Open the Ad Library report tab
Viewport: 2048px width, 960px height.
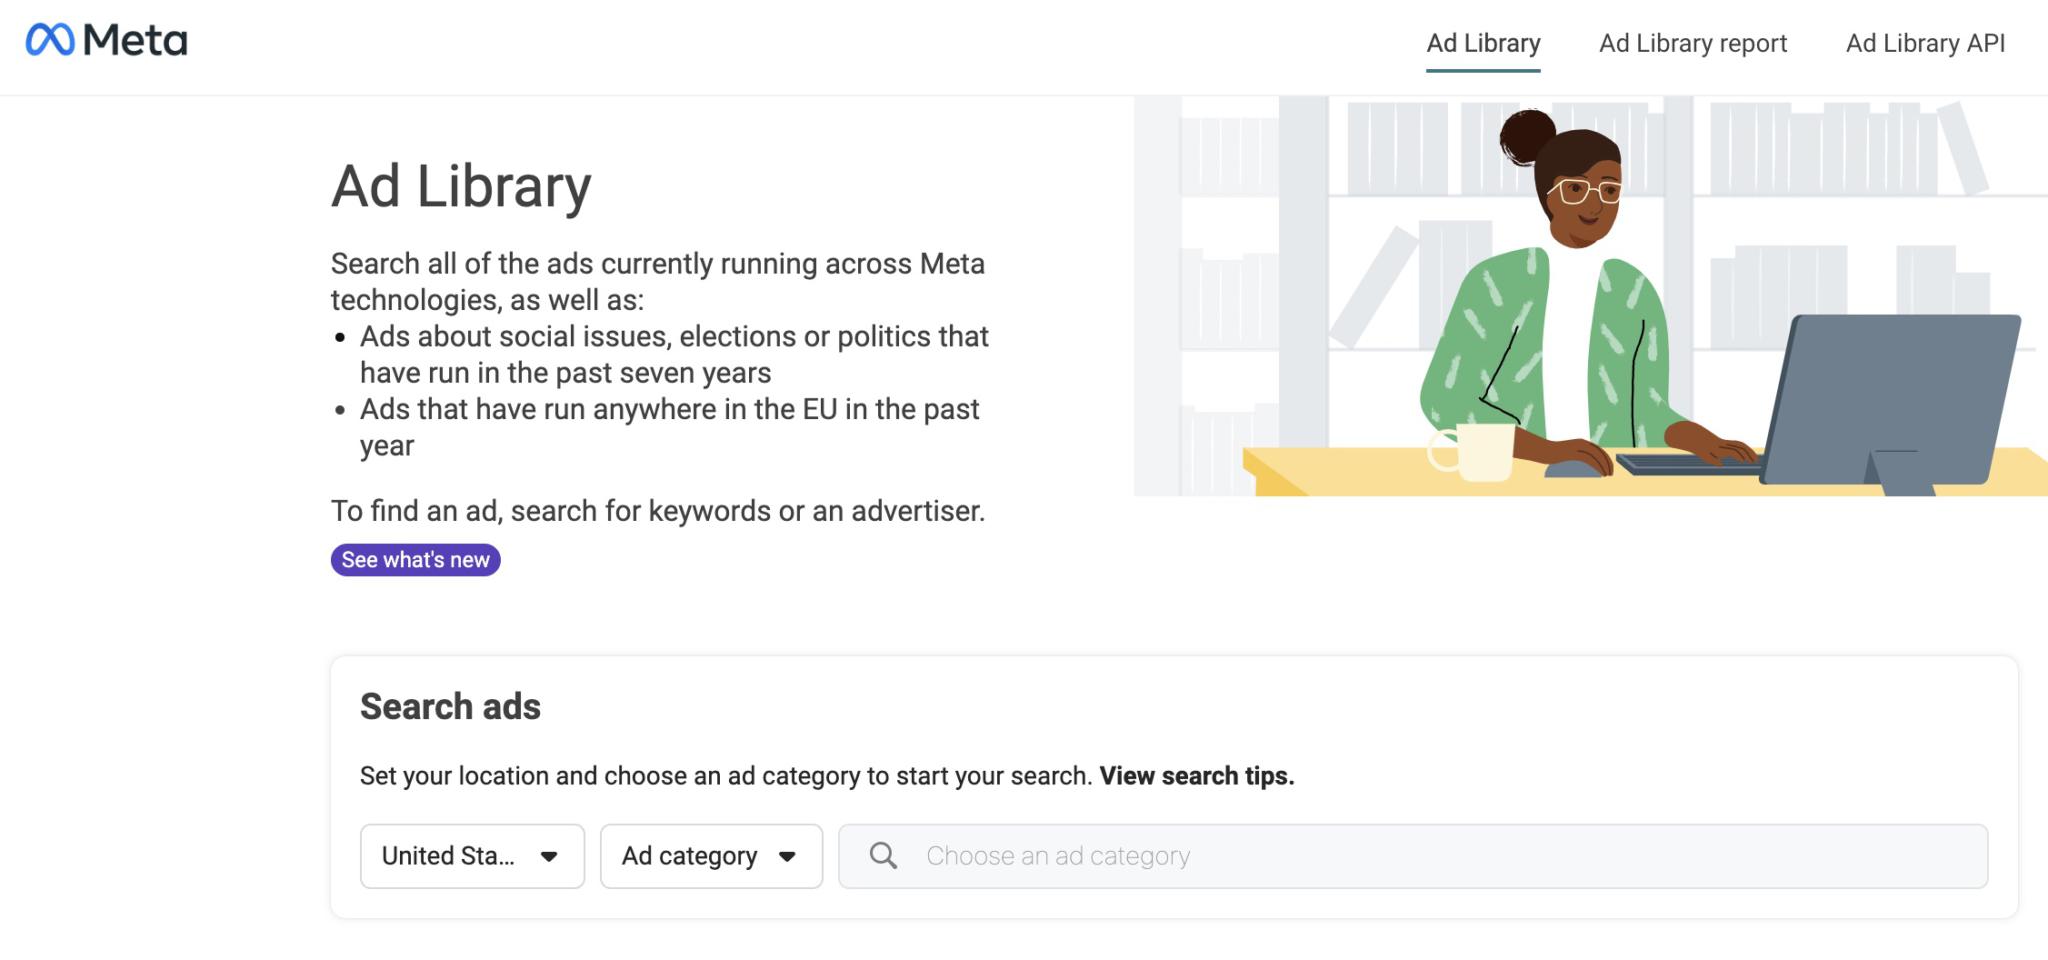click(1692, 43)
